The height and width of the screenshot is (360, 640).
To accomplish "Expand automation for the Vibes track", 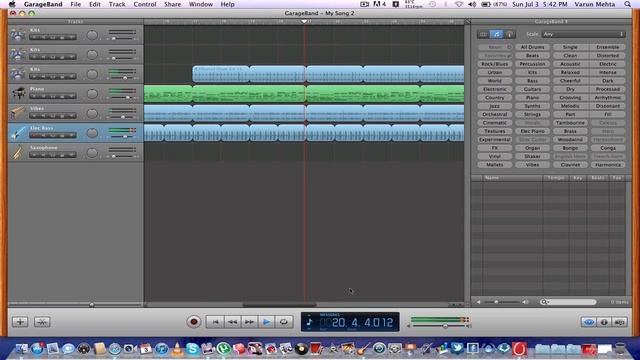I will pos(71,116).
